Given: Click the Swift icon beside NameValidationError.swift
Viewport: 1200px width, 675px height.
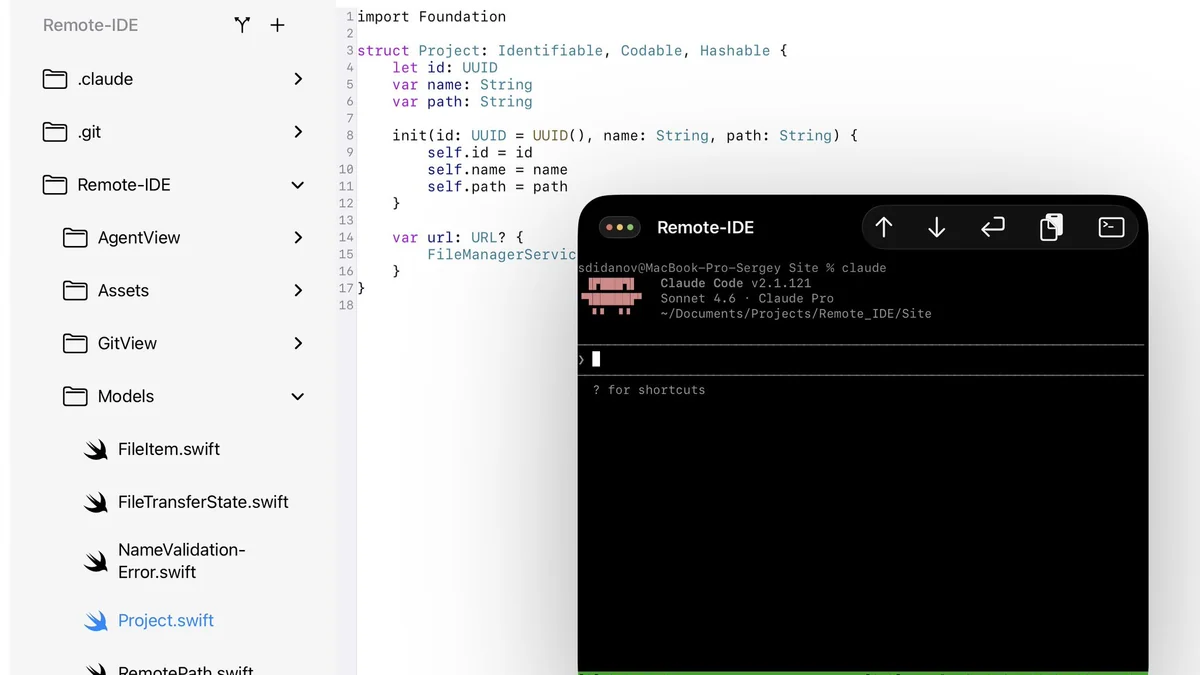Looking at the screenshot, I should point(95,562).
